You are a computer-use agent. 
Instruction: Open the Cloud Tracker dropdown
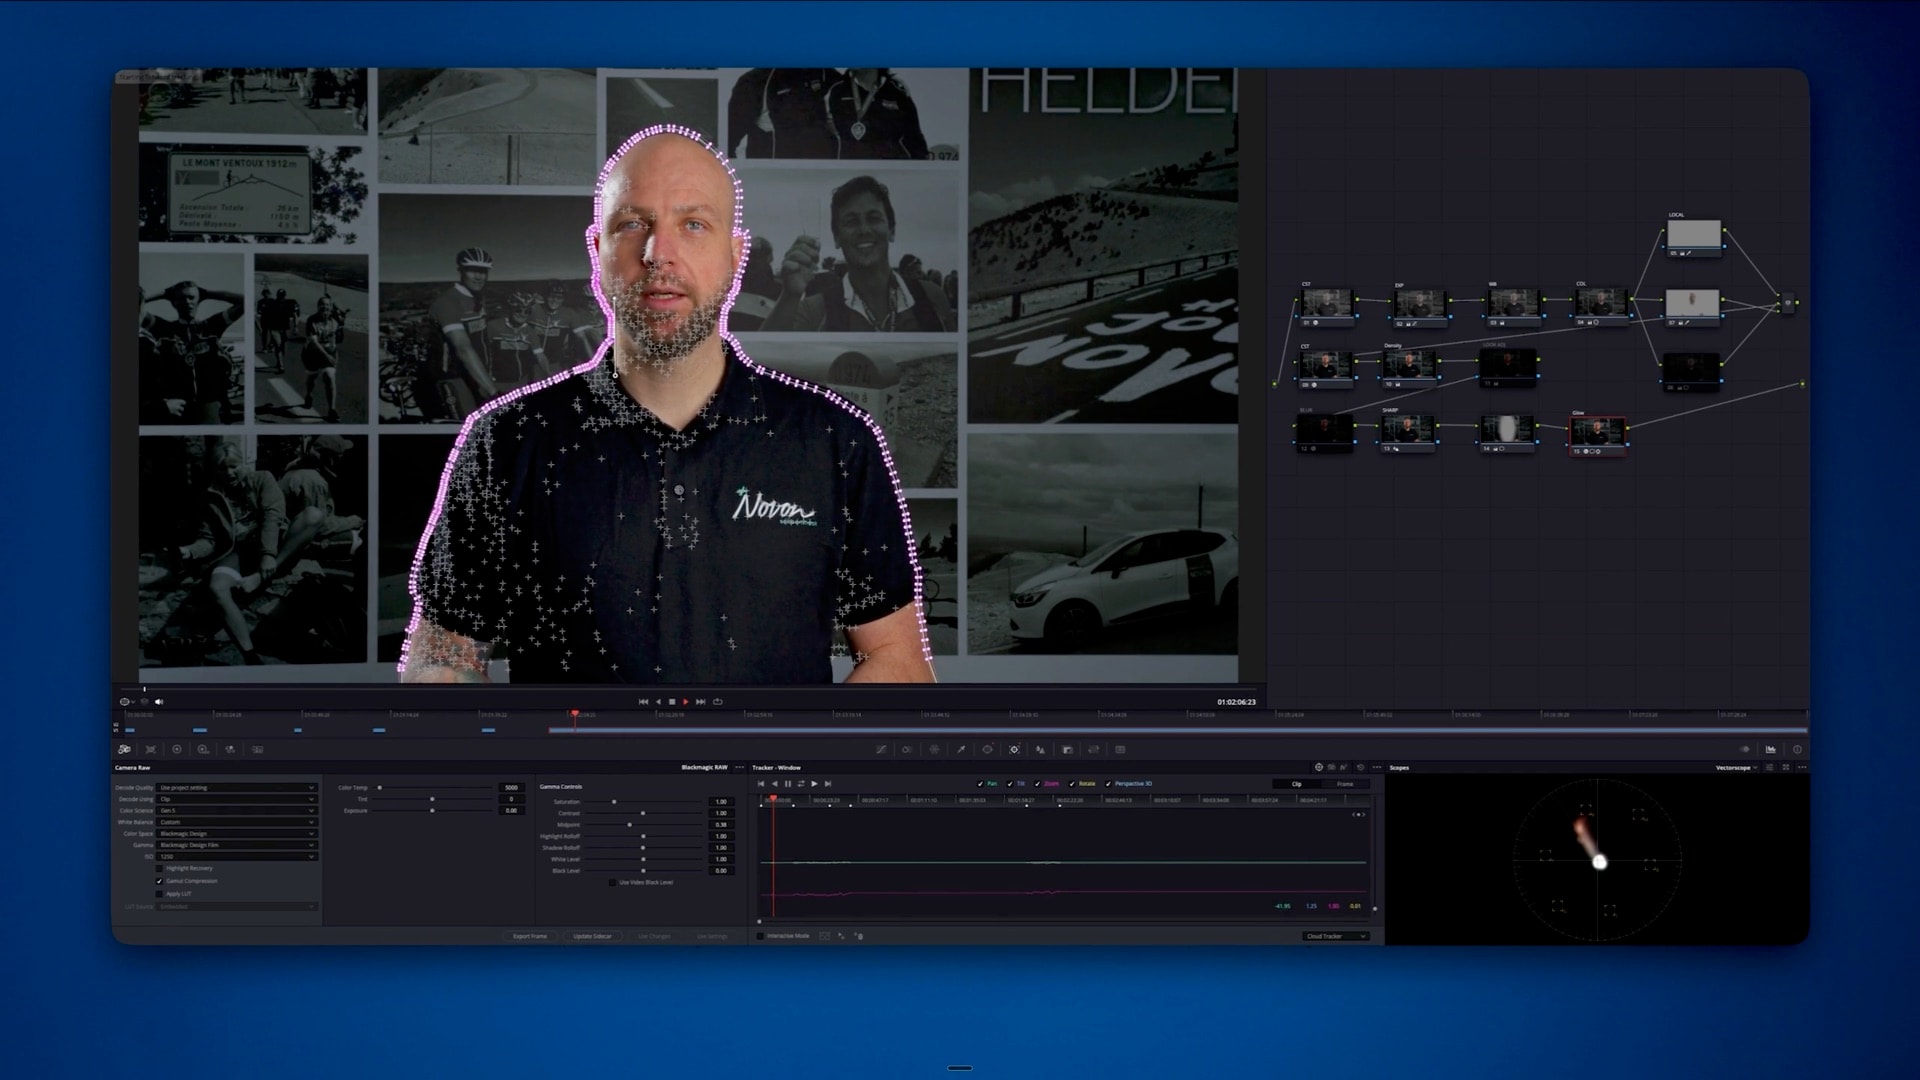tap(1336, 936)
